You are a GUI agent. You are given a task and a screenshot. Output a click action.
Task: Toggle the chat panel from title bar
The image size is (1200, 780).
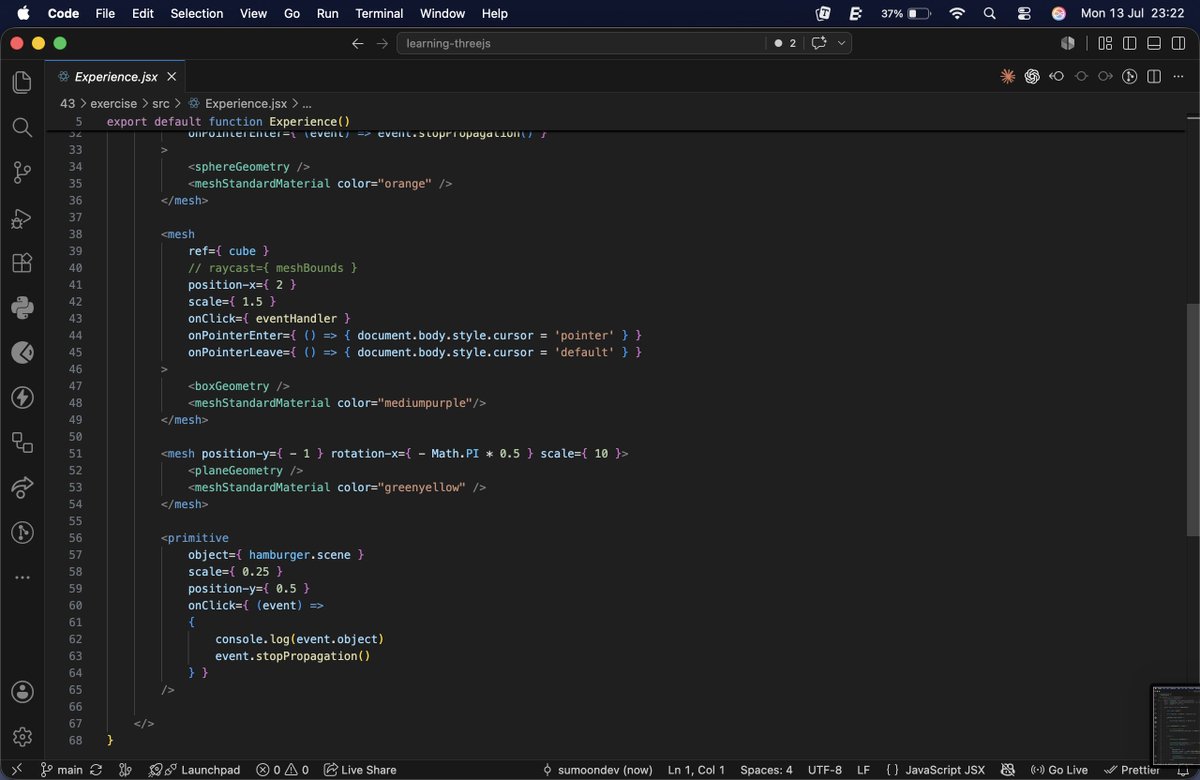[820, 43]
